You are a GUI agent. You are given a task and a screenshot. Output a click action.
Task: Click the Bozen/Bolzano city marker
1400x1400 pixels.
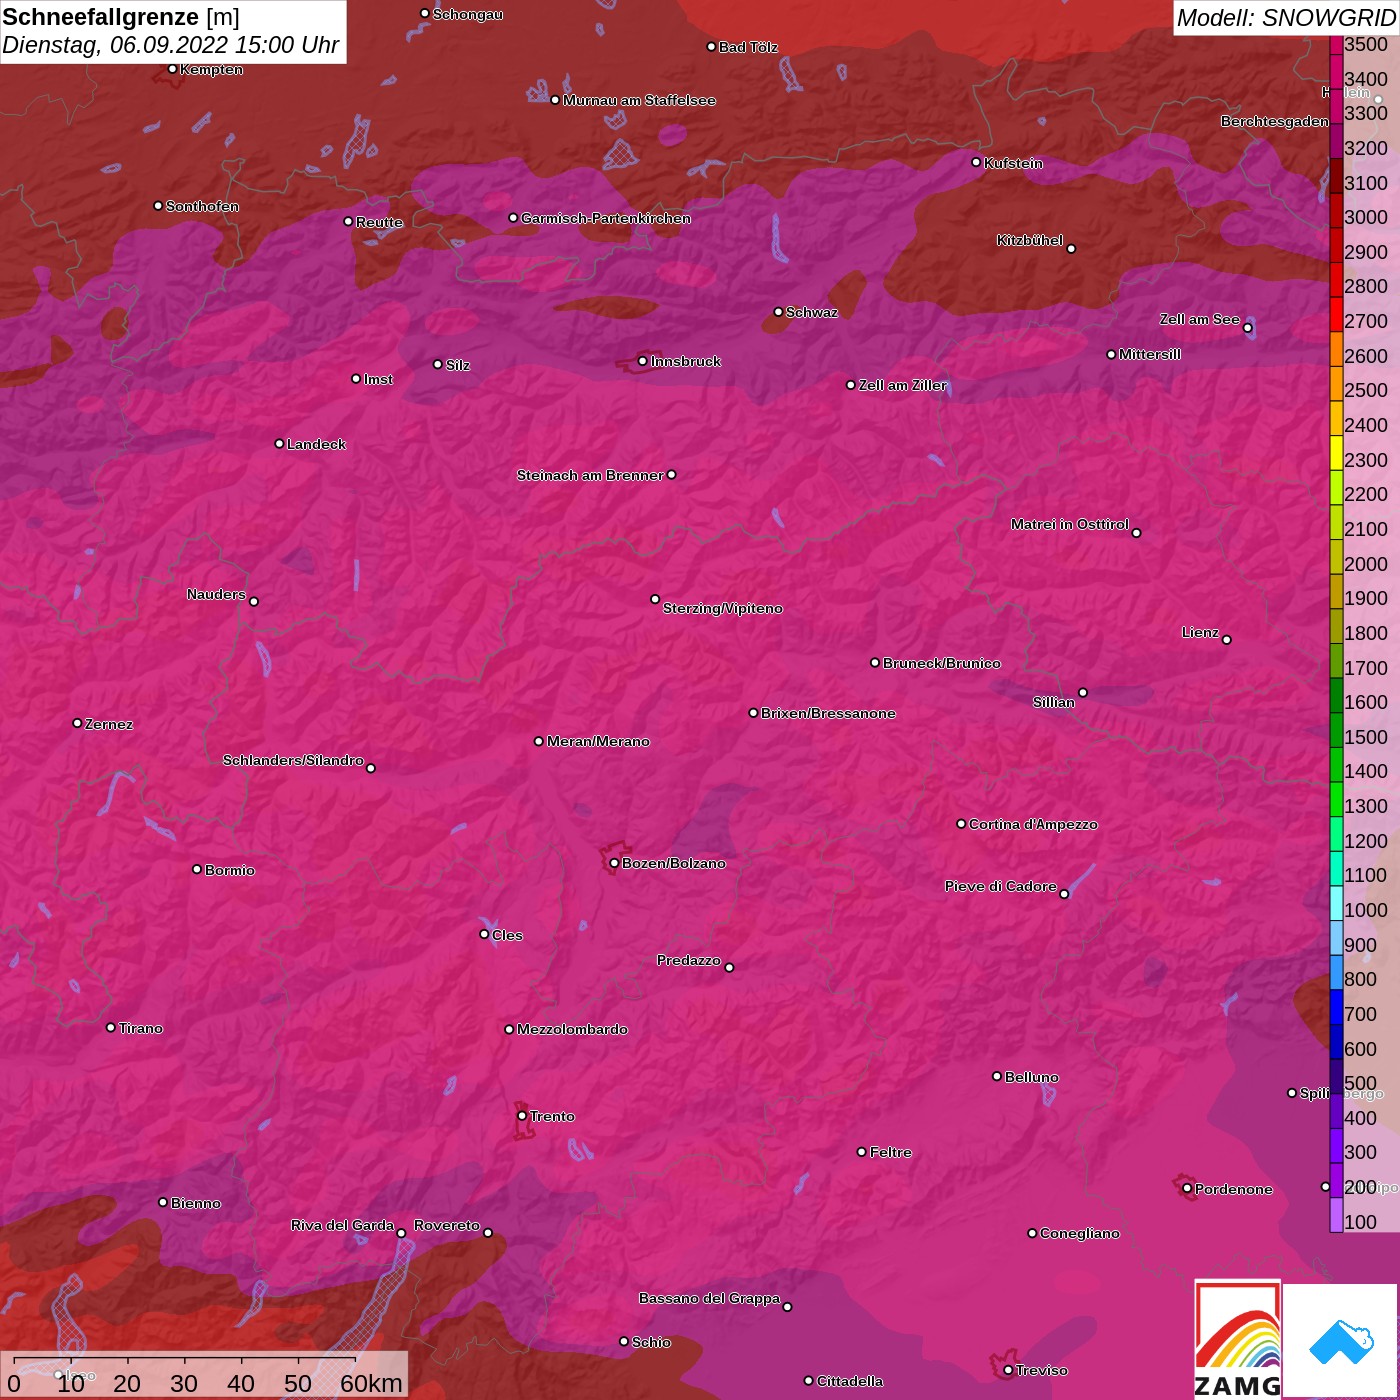pyautogui.click(x=614, y=863)
